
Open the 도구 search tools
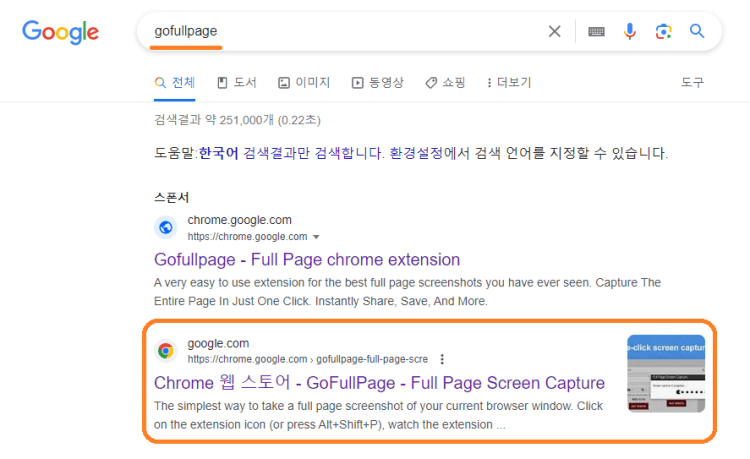click(x=692, y=83)
